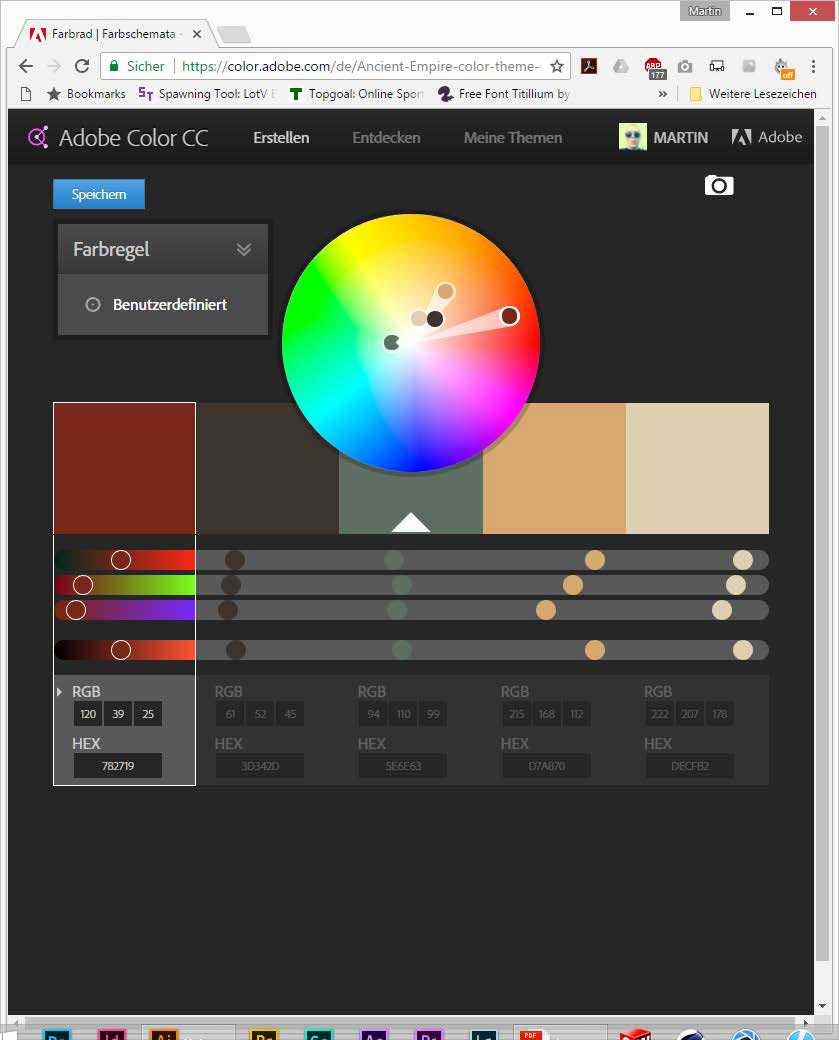Image resolution: width=839 pixels, height=1040 pixels.
Task: Open the MARTIN user menu
Action: pyautogui.click(x=680, y=137)
